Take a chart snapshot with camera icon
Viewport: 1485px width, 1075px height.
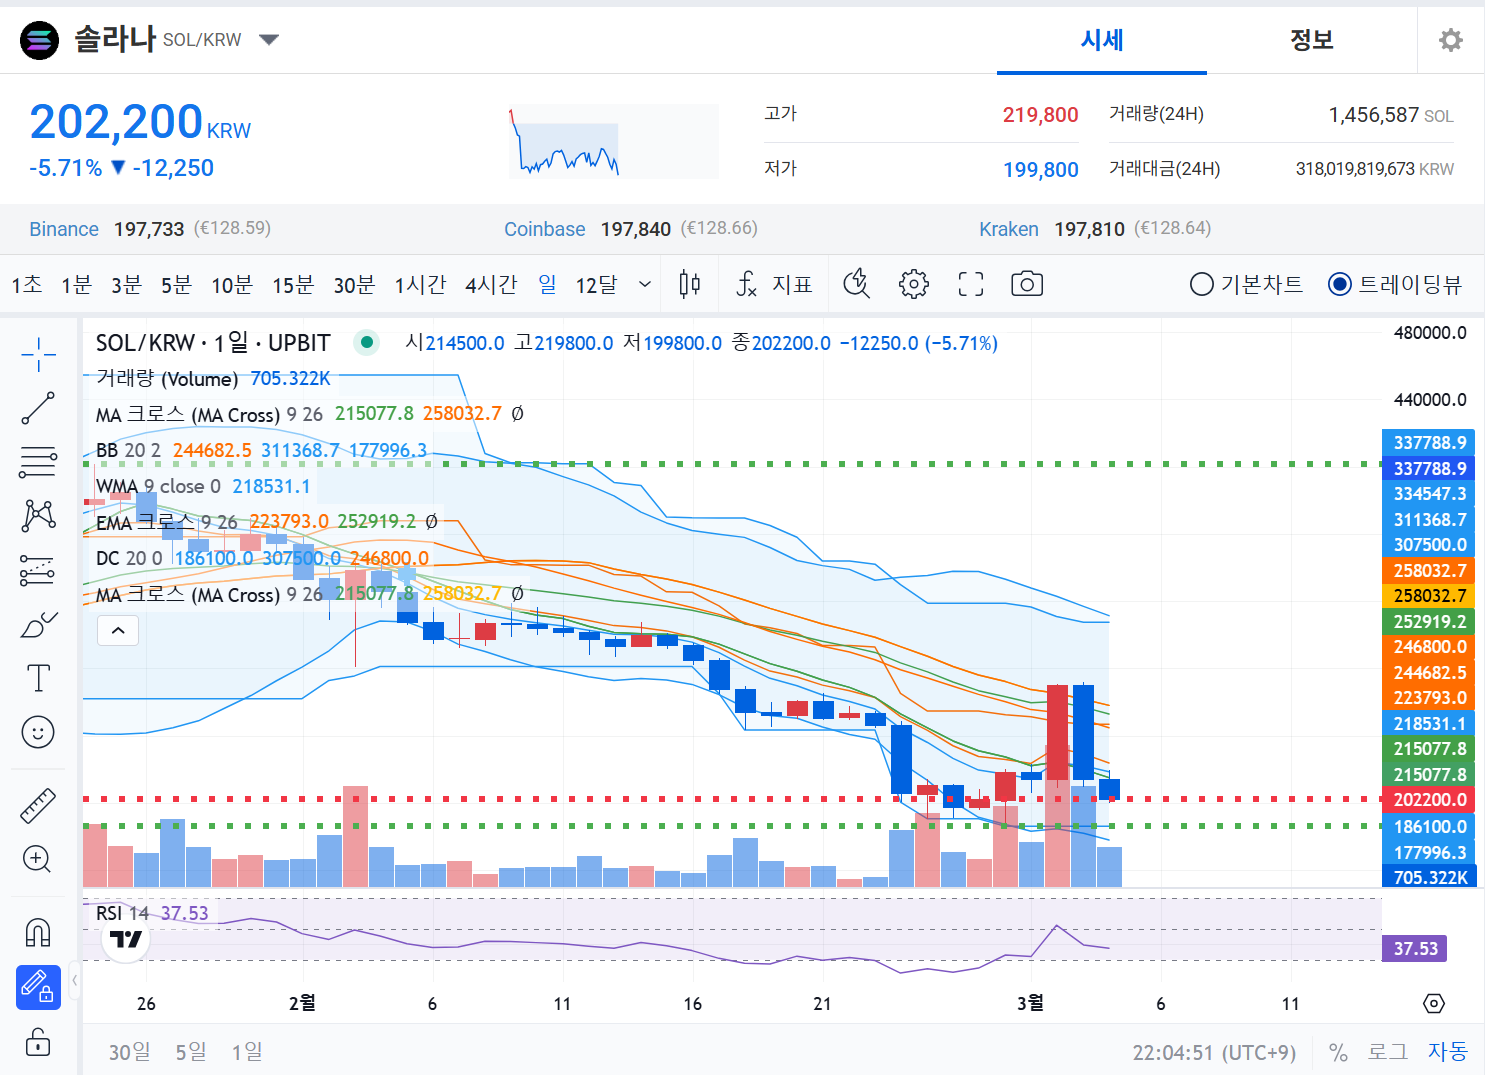tap(1027, 285)
